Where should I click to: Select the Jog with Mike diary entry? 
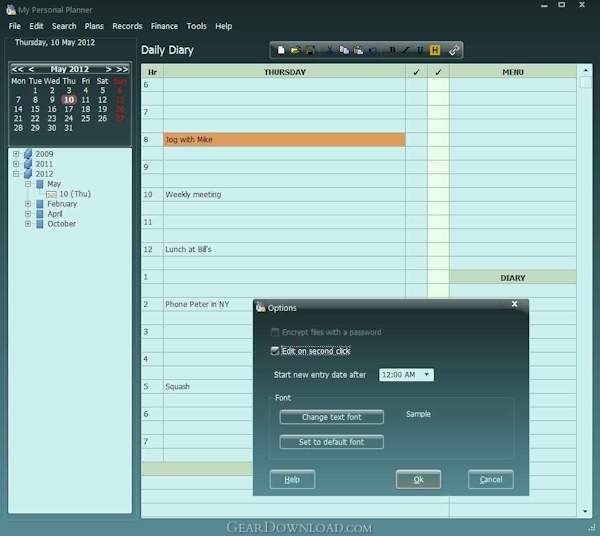tap(284, 140)
